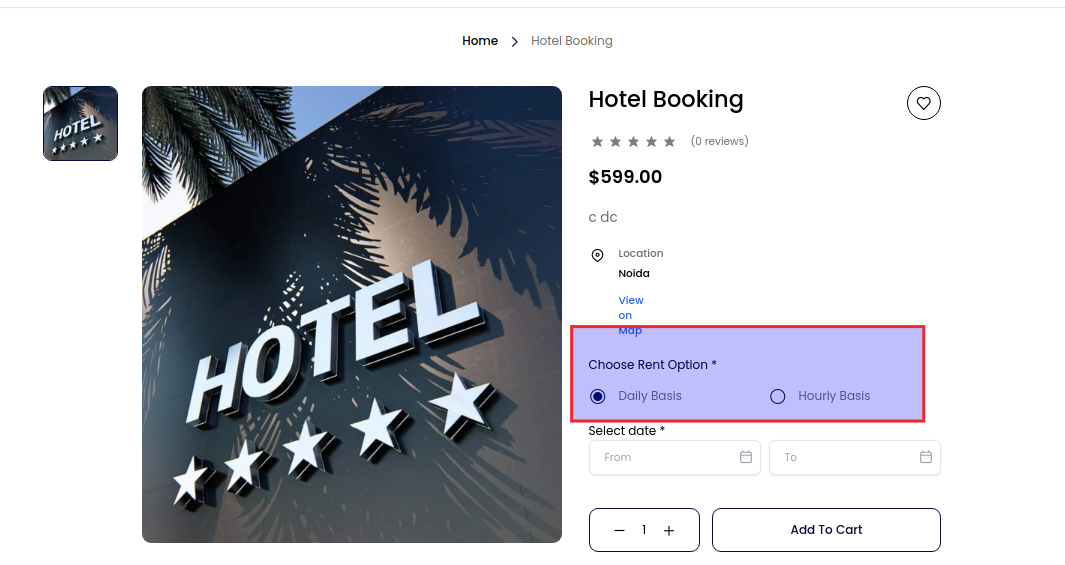This screenshot has height=565, width=1065.
Task: Open calendar icon in From date field
Action: (x=746, y=457)
